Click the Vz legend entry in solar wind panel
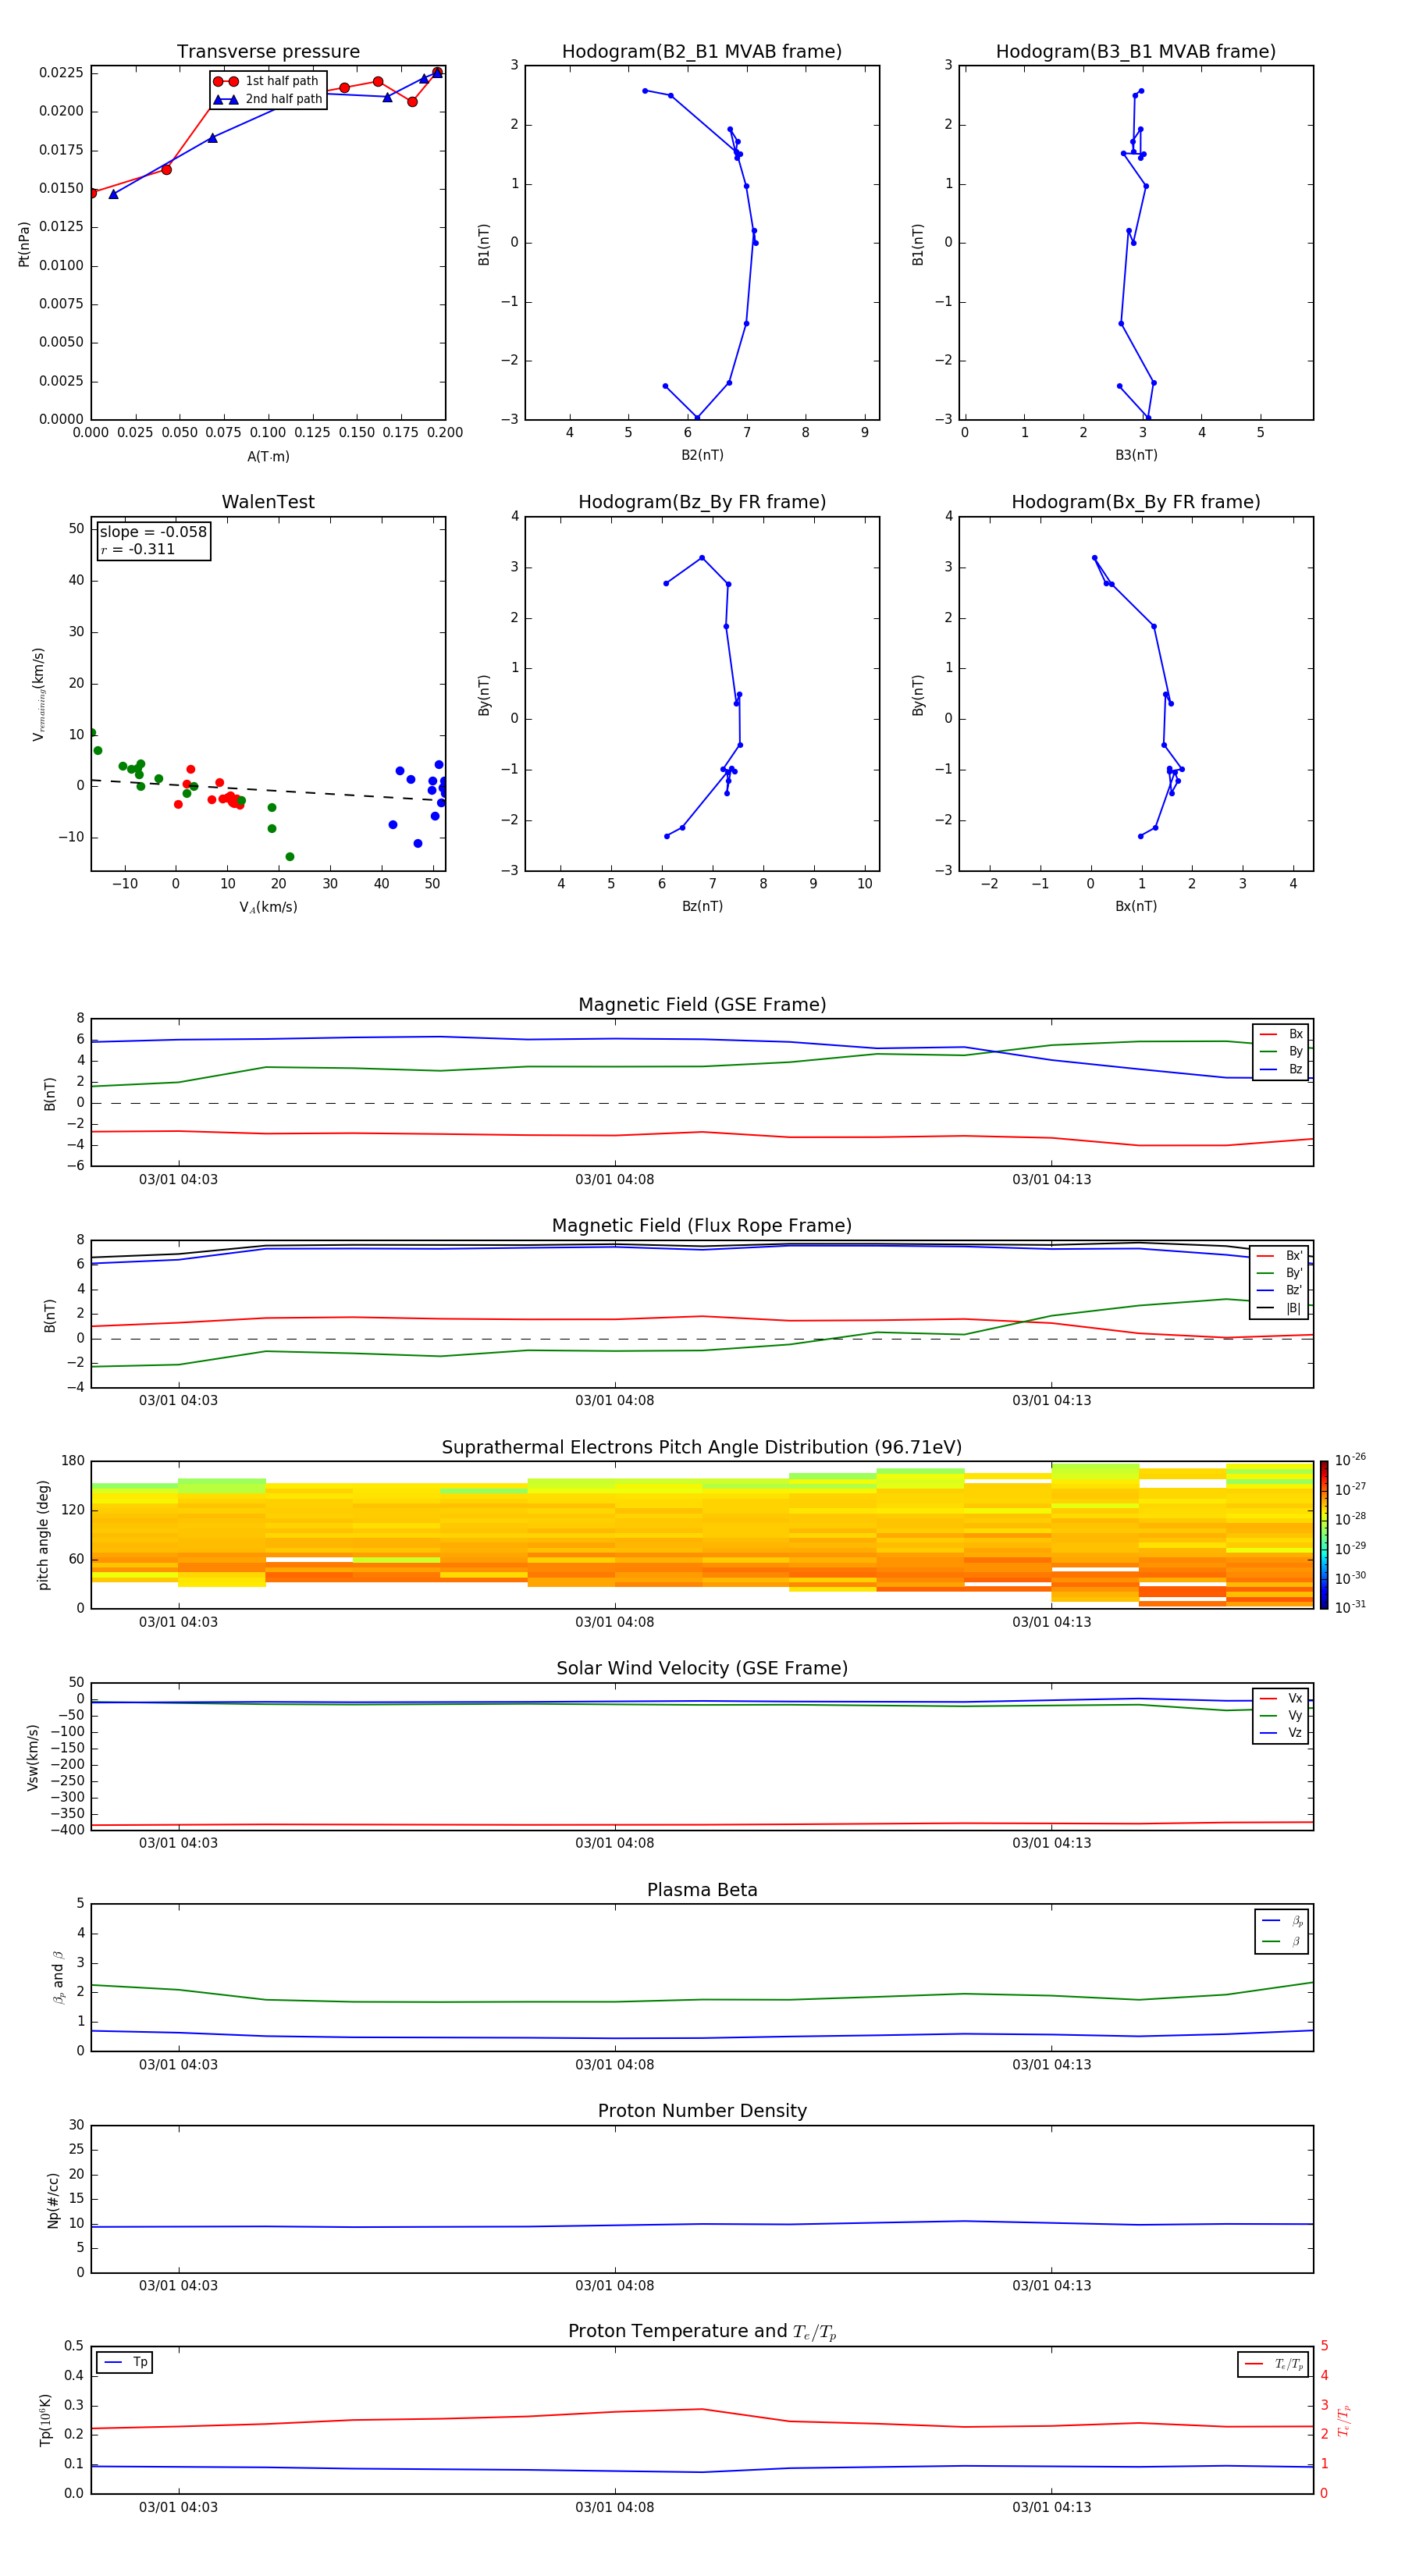Image resolution: width=1405 pixels, height=2576 pixels. (x=1281, y=1733)
